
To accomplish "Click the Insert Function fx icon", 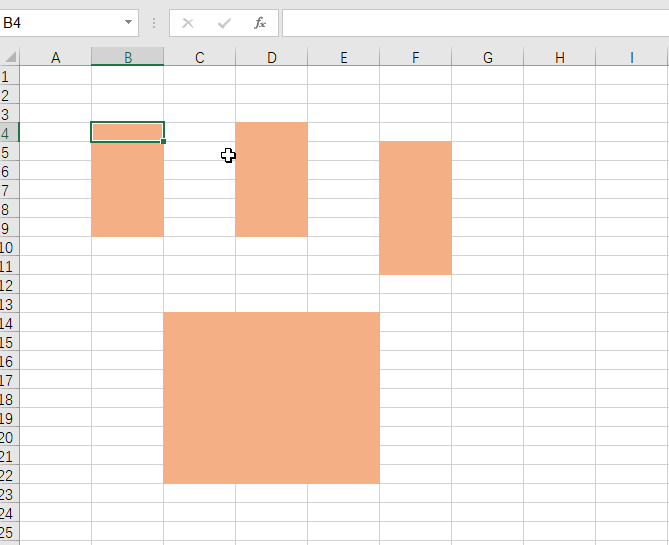I will tap(260, 23).
